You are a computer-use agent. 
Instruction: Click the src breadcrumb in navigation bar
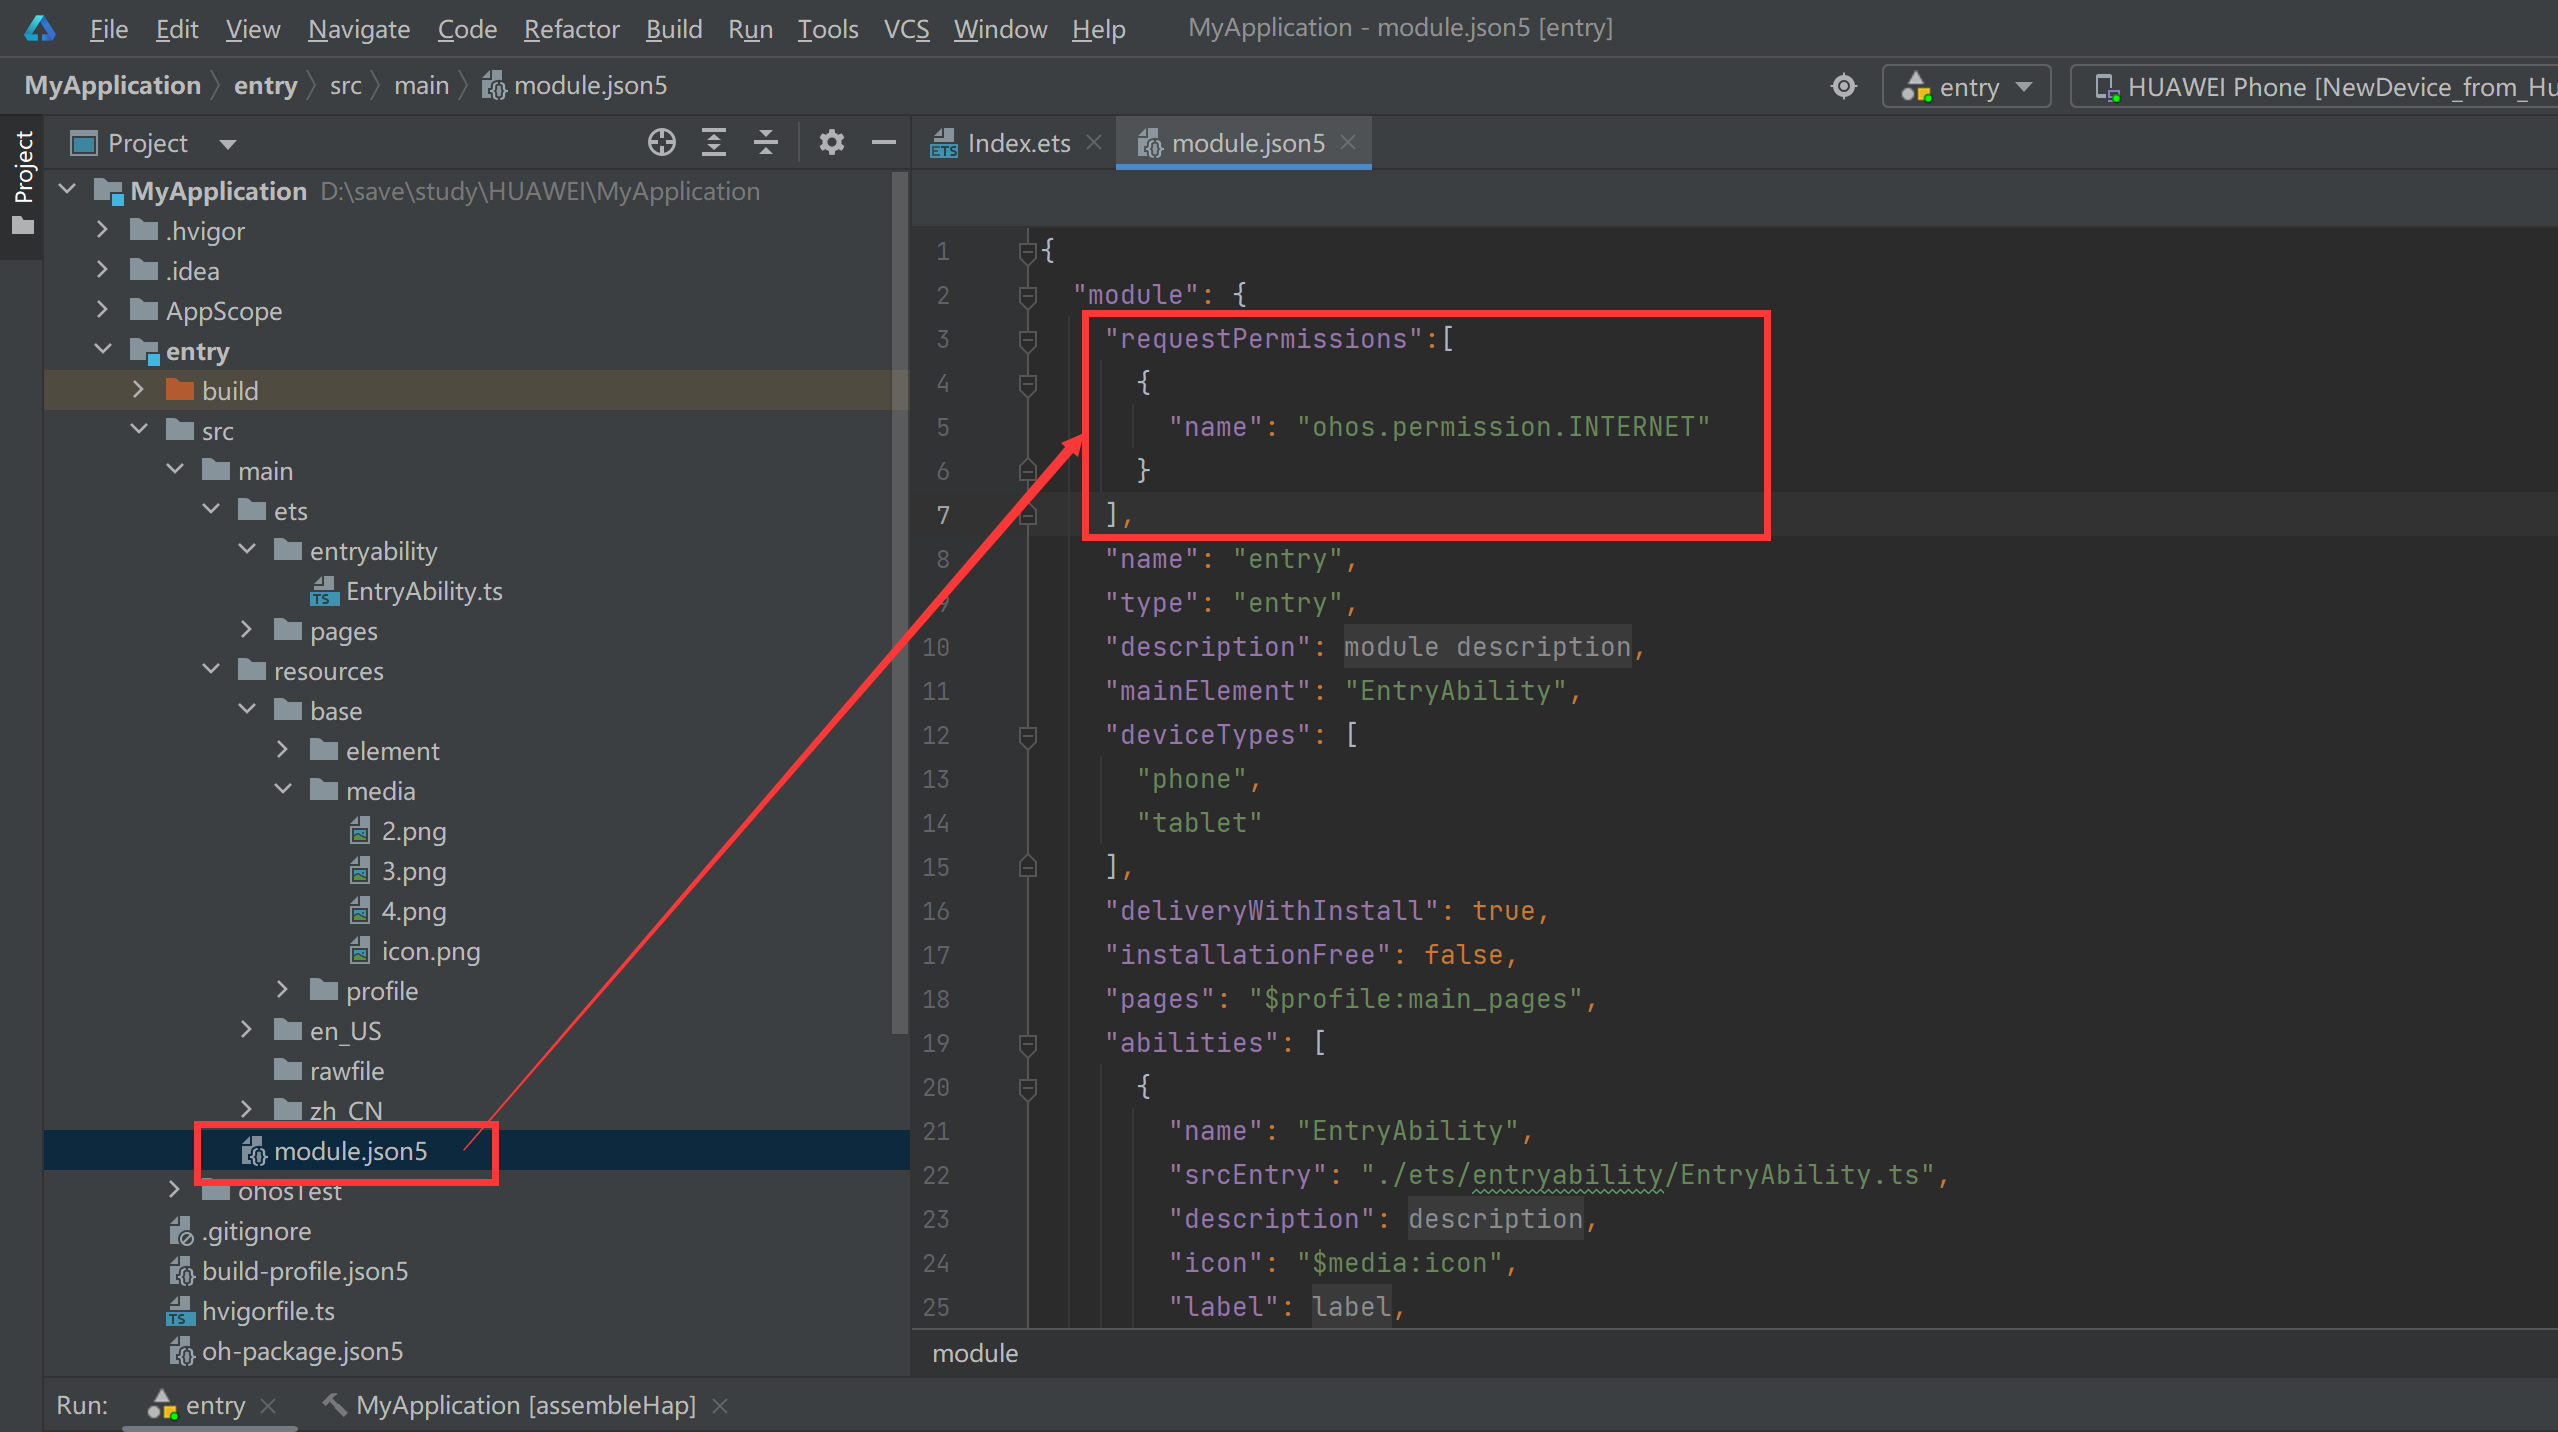coord(345,86)
